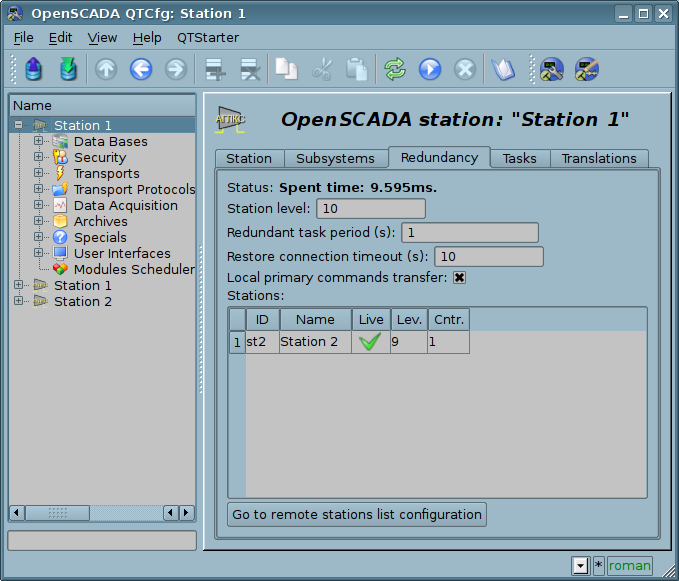This screenshot has height=581, width=679.
Task: Click the Back arrow toolbar icon
Action: [x=141, y=69]
